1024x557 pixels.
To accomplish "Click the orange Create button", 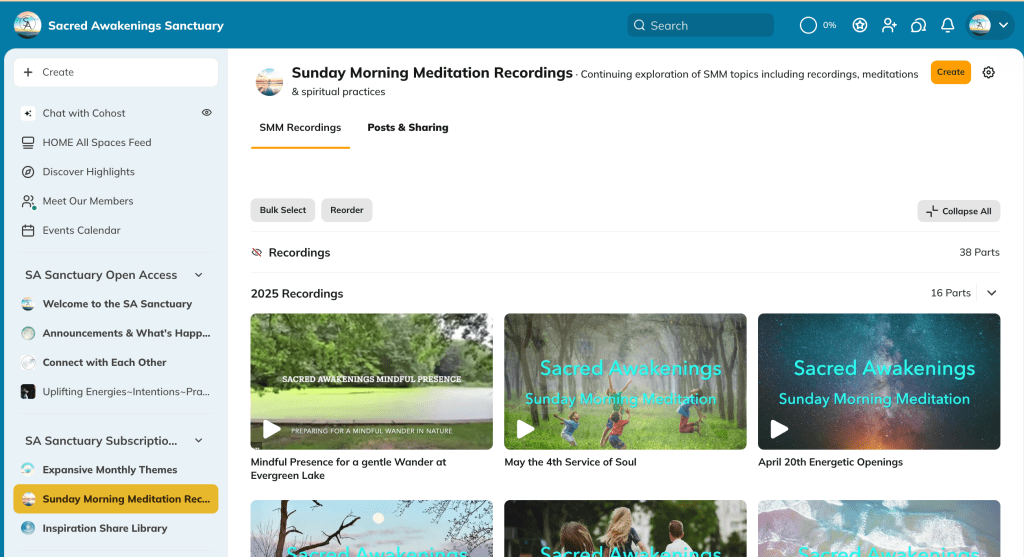I will tap(950, 72).
